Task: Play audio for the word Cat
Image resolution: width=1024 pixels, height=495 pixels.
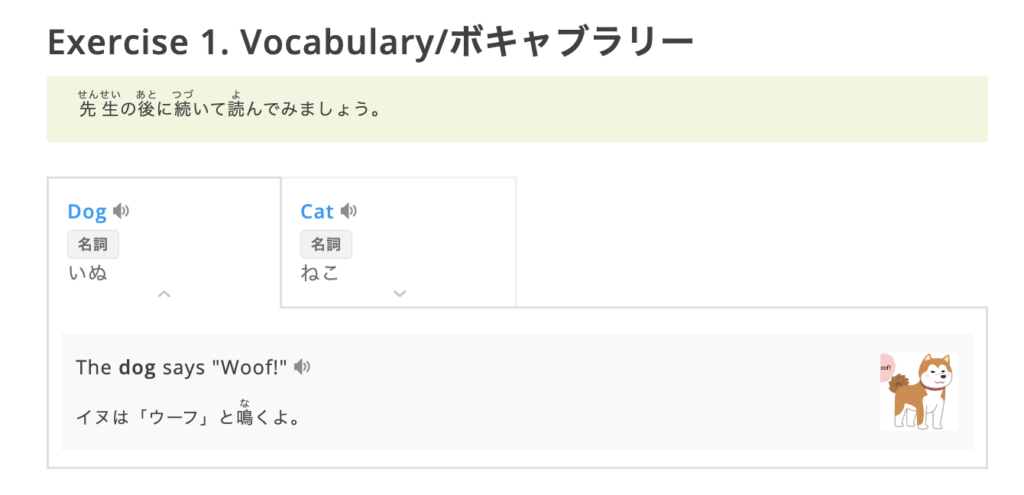Action: click(x=349, y=211)
